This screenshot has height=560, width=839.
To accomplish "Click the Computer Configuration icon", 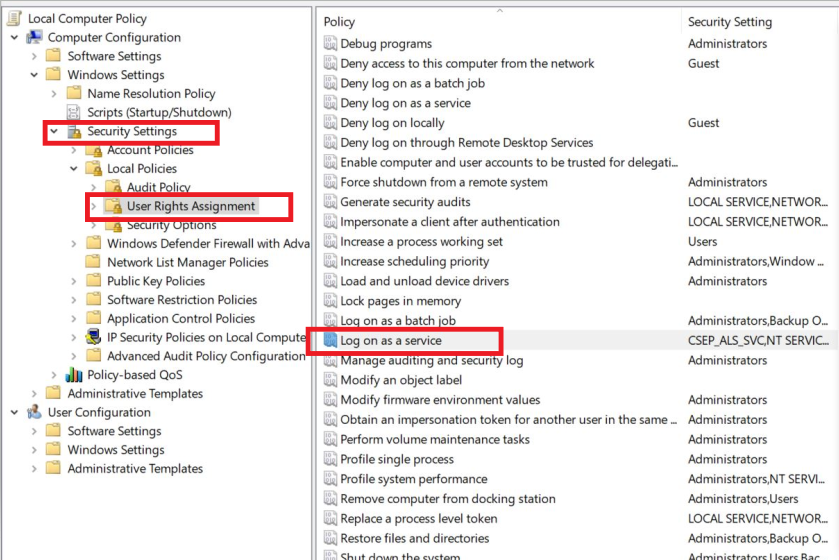I will tap(35, 37).
